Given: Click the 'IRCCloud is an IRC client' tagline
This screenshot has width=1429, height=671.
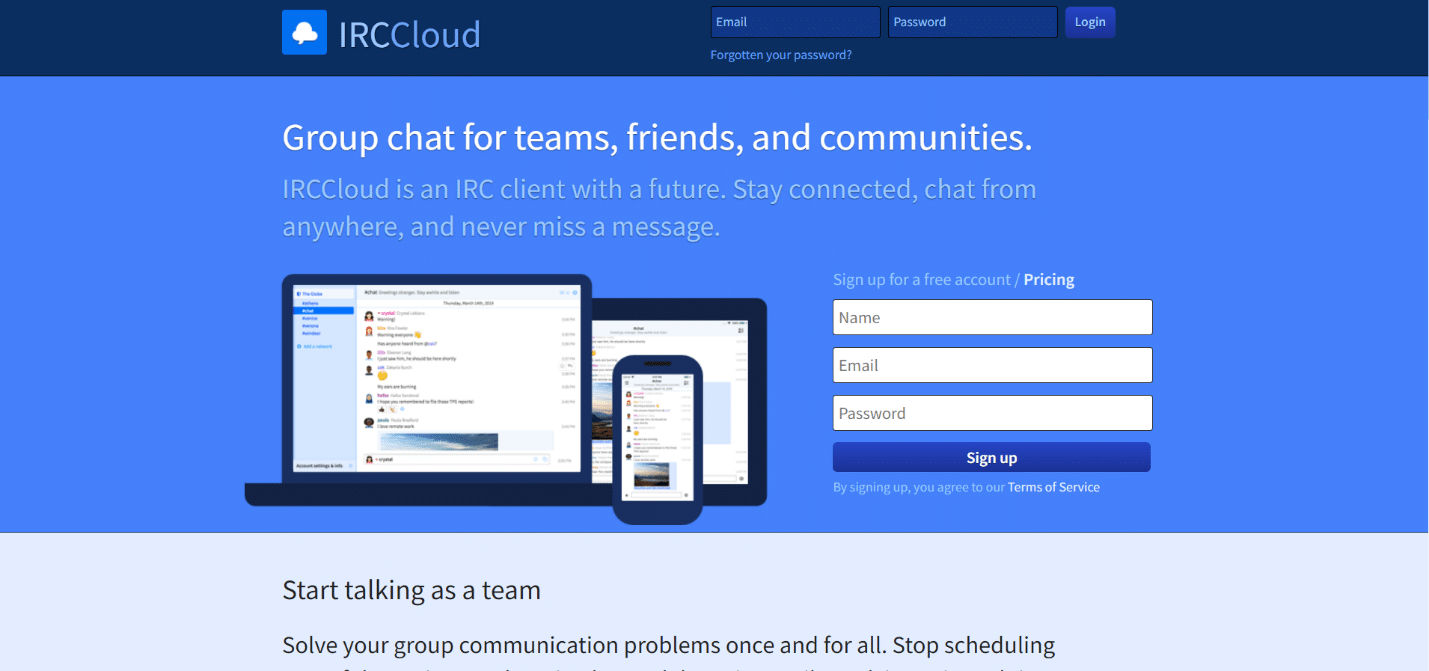Looking at the screenshot, I should click(659, 208).
